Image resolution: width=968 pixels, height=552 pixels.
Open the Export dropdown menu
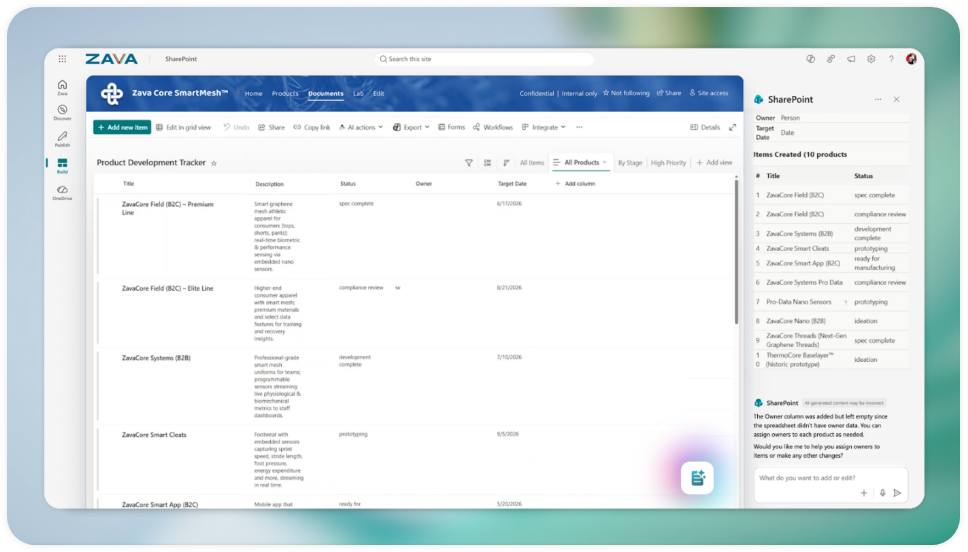[x=411, y=127]
